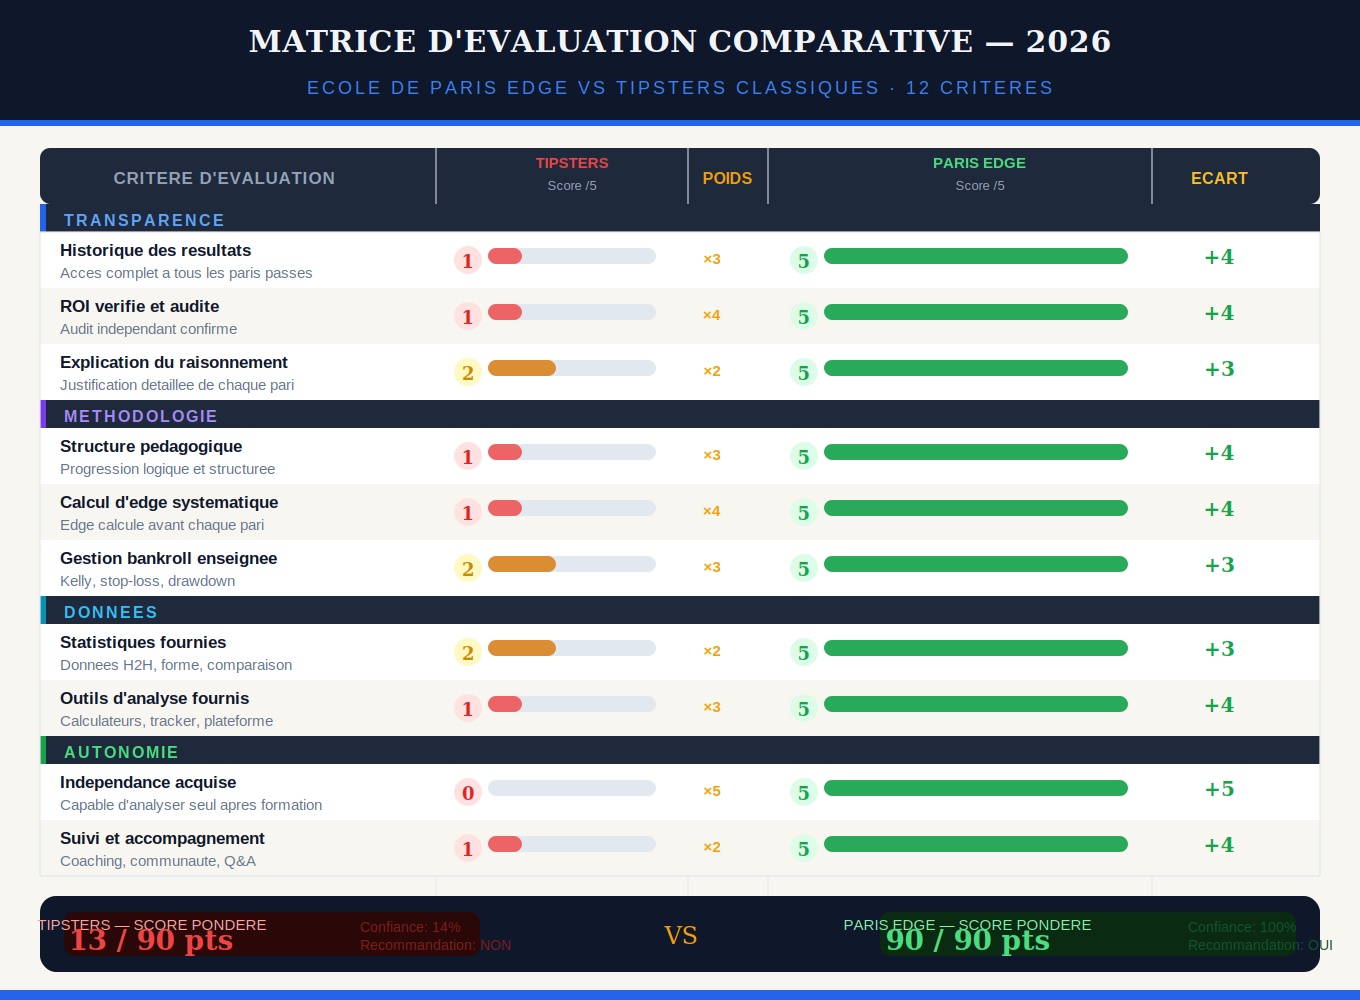Image resolution: width=1360 pixels, height=1000 pixels.
Task: Click the green 5 badge for ROI verifie et audite
Action: 804,316
